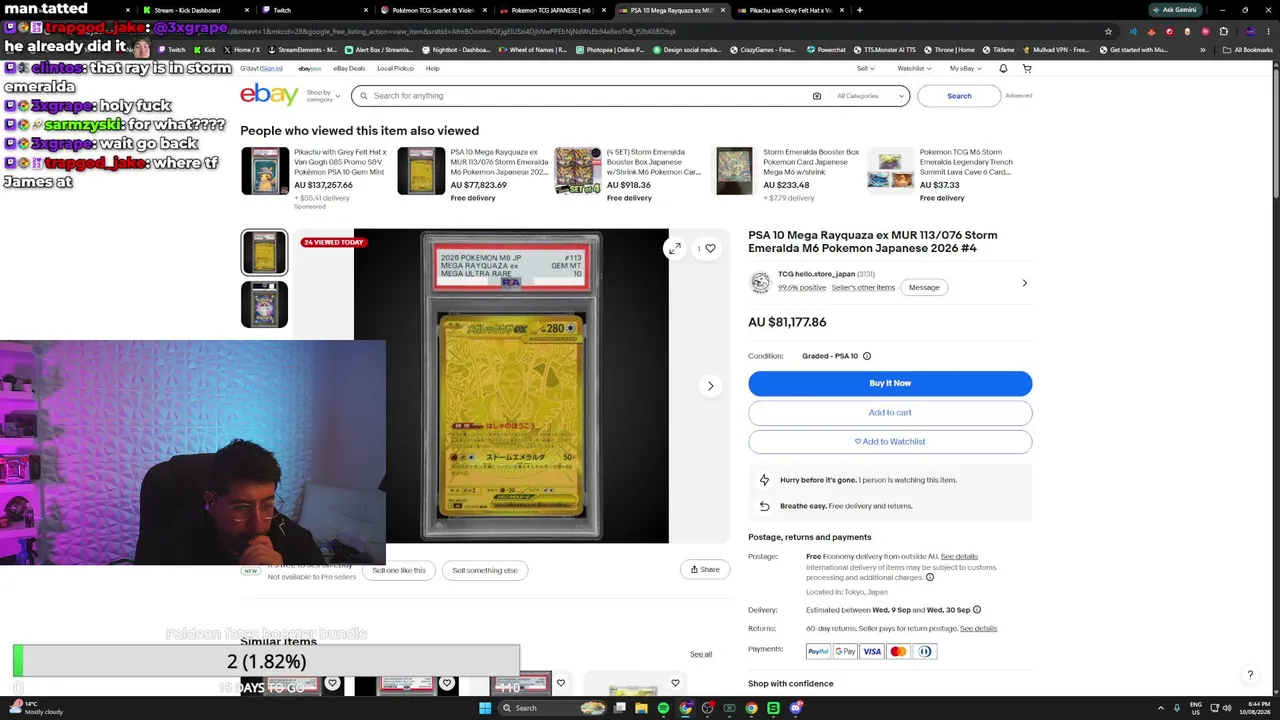
Task: Share this listing
Action: [705, 570]
